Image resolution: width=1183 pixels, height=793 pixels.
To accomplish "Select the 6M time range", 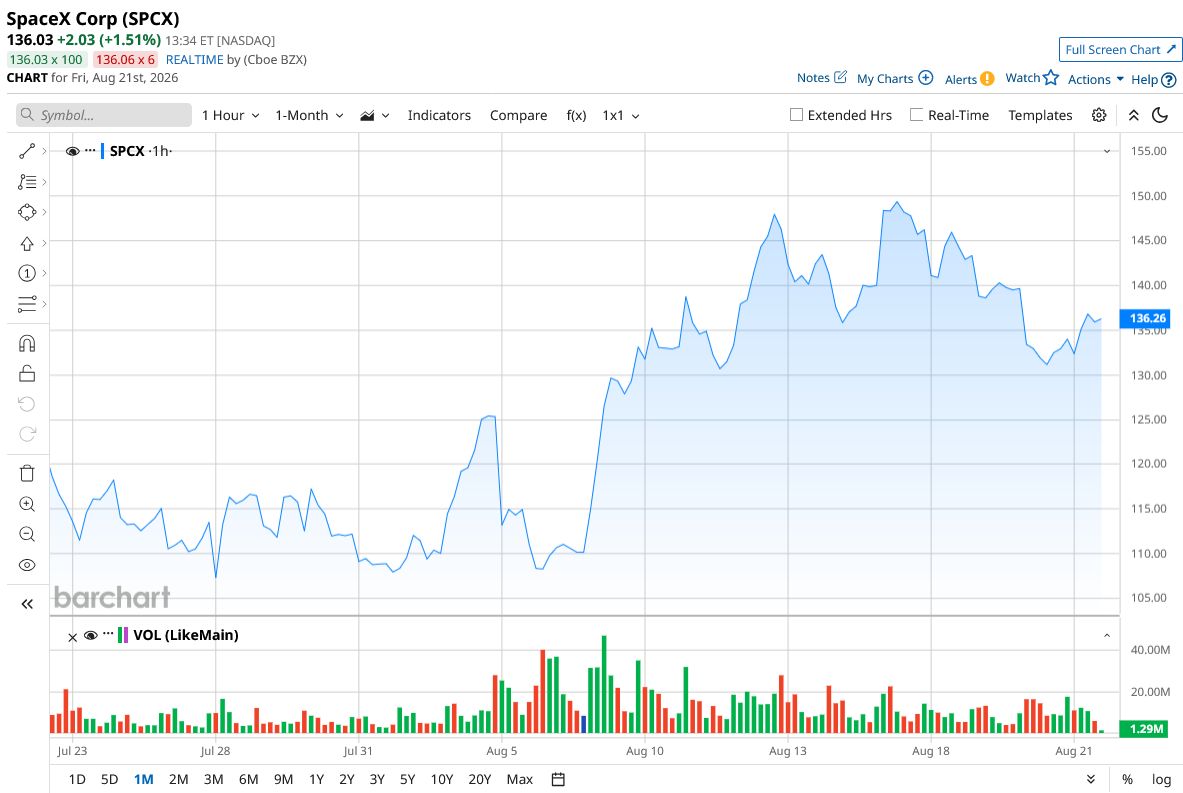I will [x=248, y=779].
